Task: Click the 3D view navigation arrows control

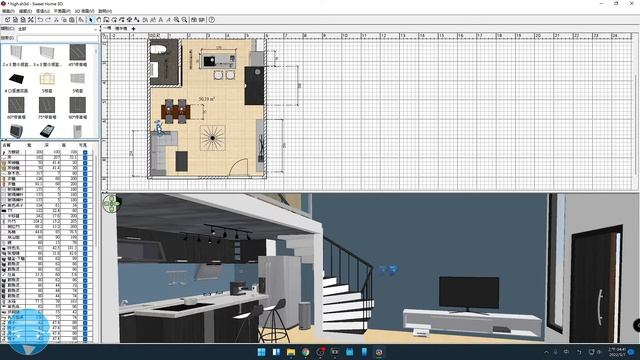Action: pyautogui.click(x=111, y=203)
